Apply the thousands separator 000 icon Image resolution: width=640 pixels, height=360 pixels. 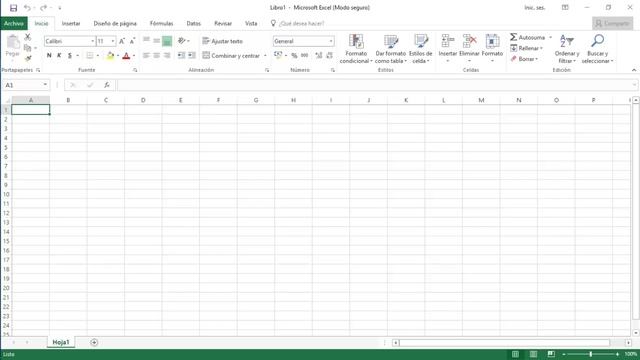(304, 56)
